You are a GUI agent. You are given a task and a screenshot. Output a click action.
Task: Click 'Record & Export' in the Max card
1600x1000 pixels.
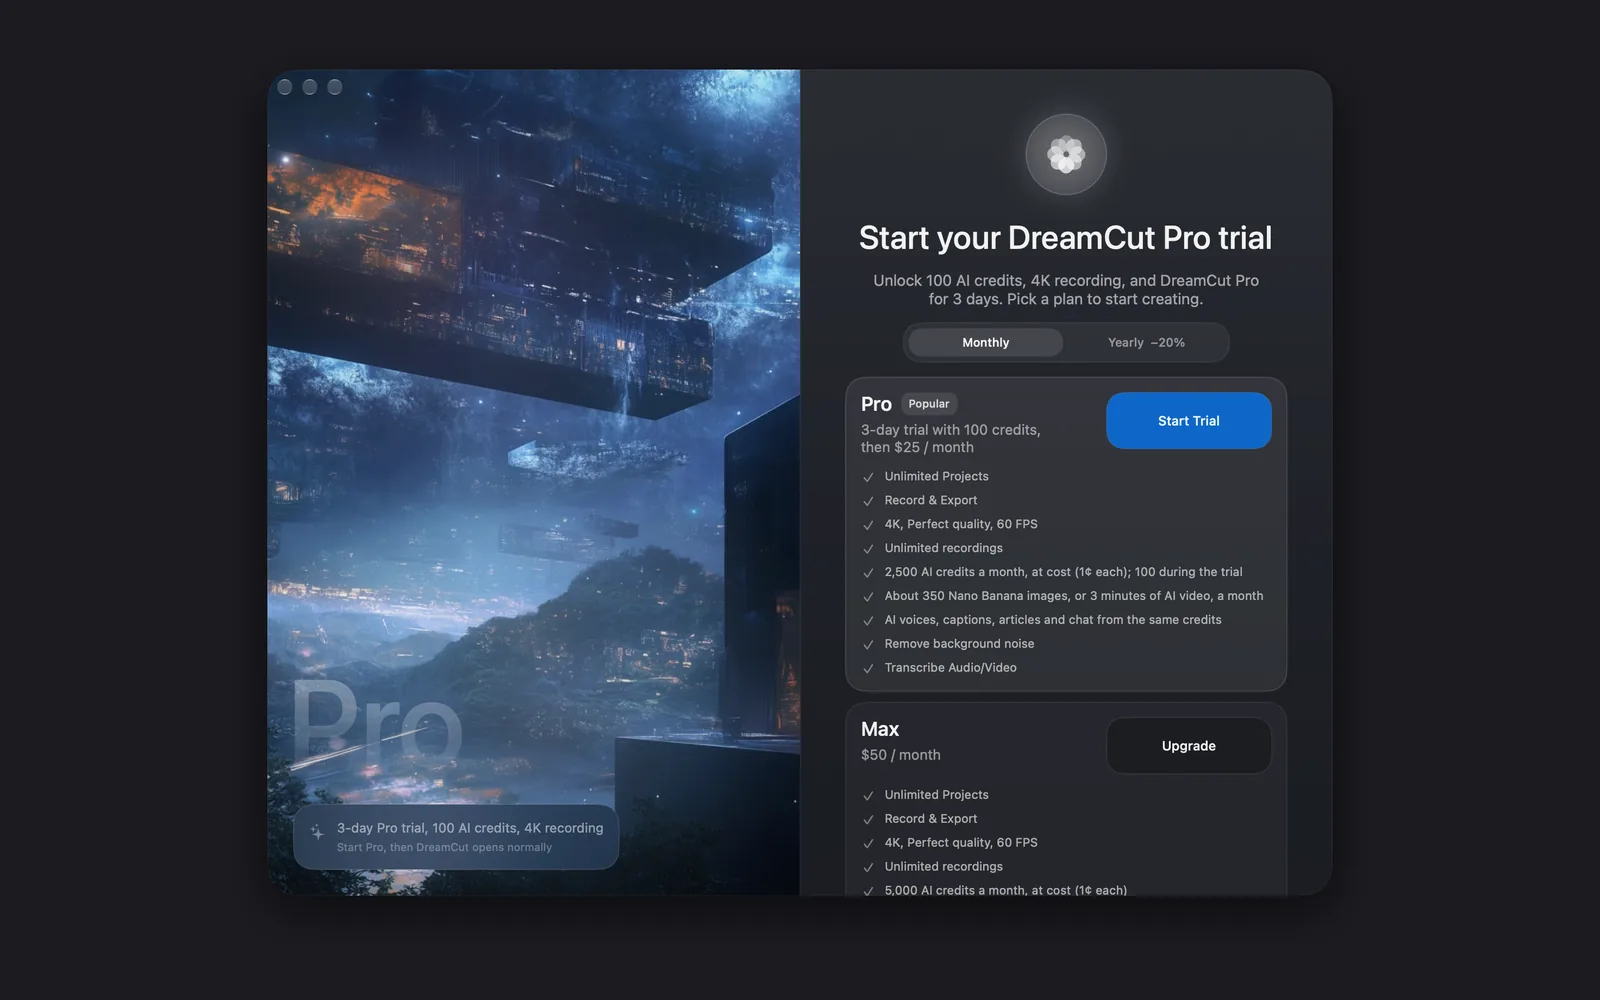tap(931, 819)
